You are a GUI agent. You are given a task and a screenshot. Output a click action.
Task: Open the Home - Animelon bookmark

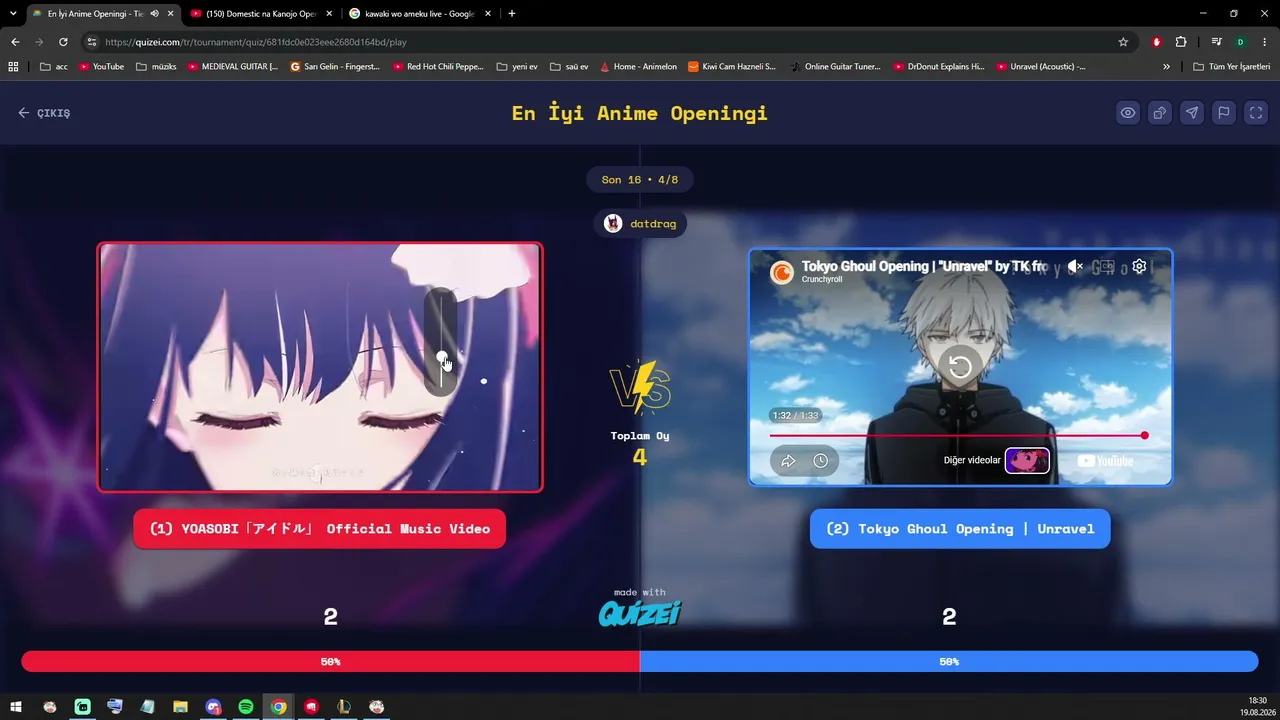[638, 67]
